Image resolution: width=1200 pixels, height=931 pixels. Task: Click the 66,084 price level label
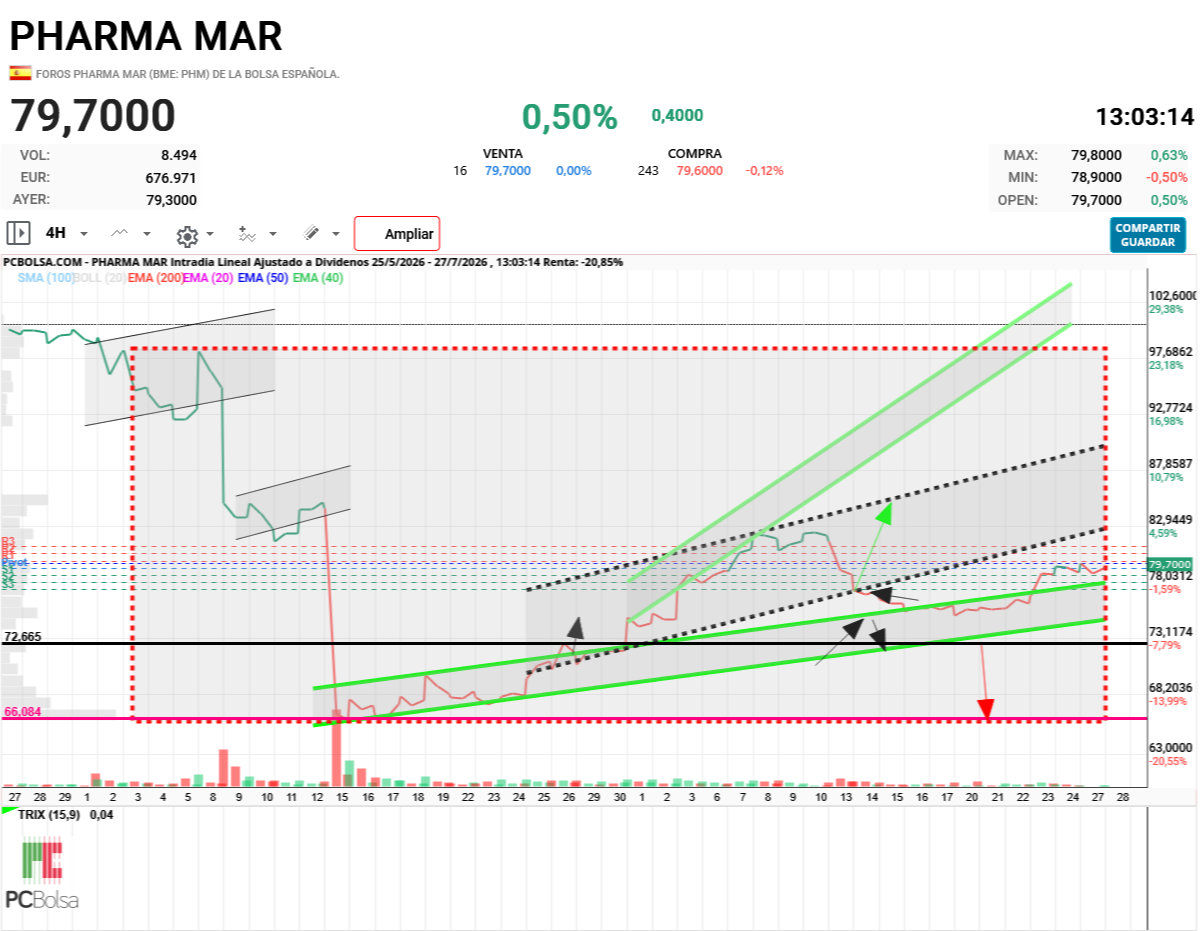(x=22, y=712)
